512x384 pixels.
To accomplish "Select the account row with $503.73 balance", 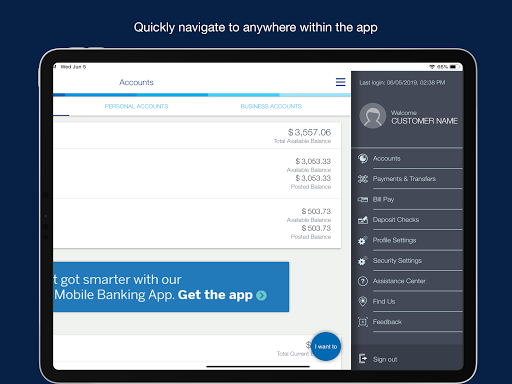I will tap(197, 224).
